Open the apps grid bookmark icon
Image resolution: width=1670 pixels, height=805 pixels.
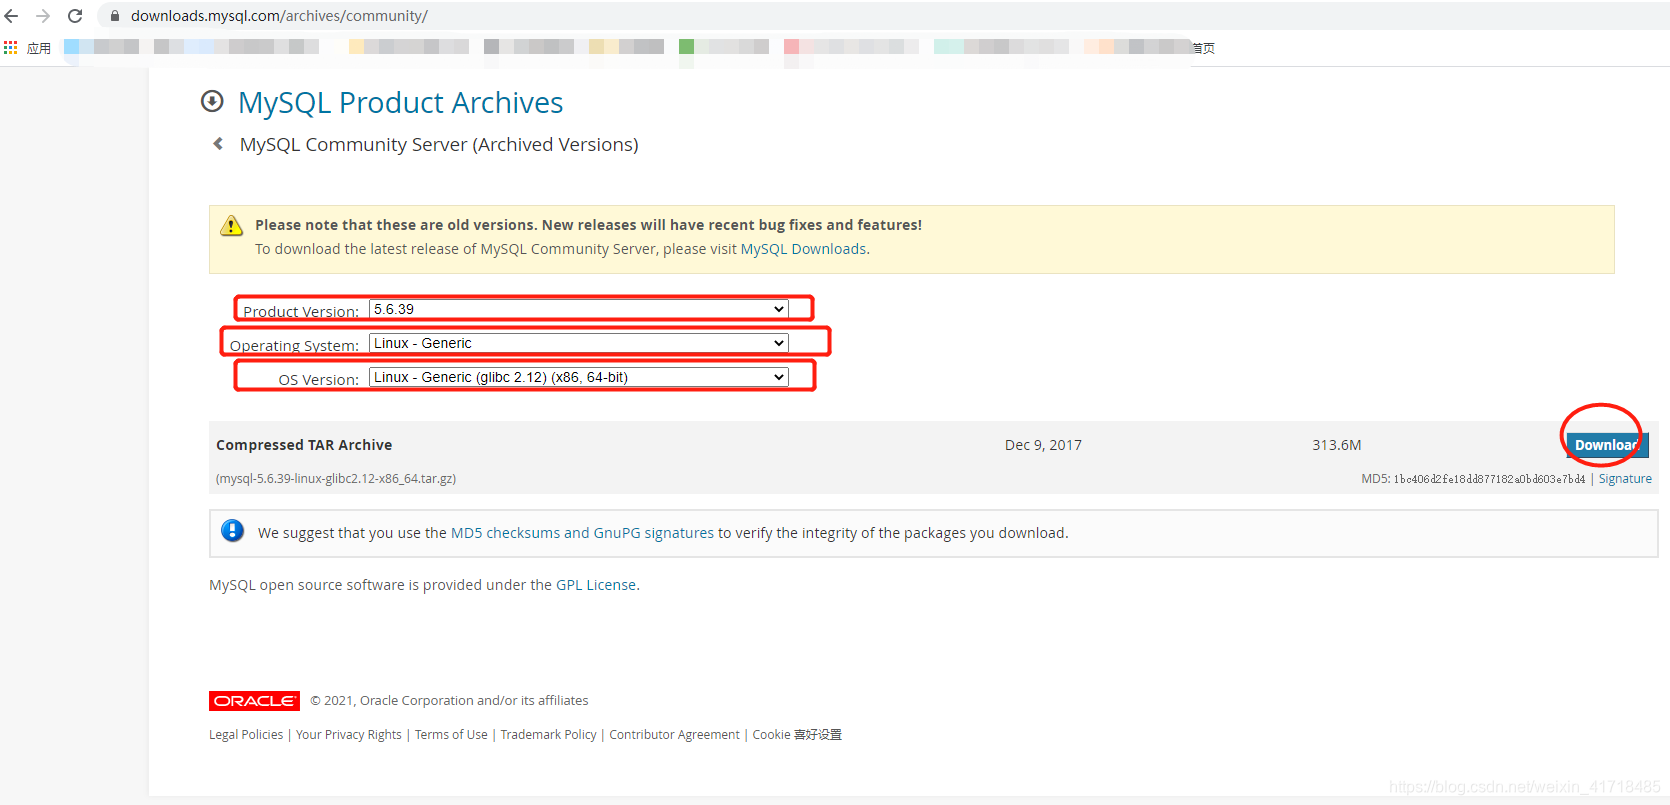(11, 47)
